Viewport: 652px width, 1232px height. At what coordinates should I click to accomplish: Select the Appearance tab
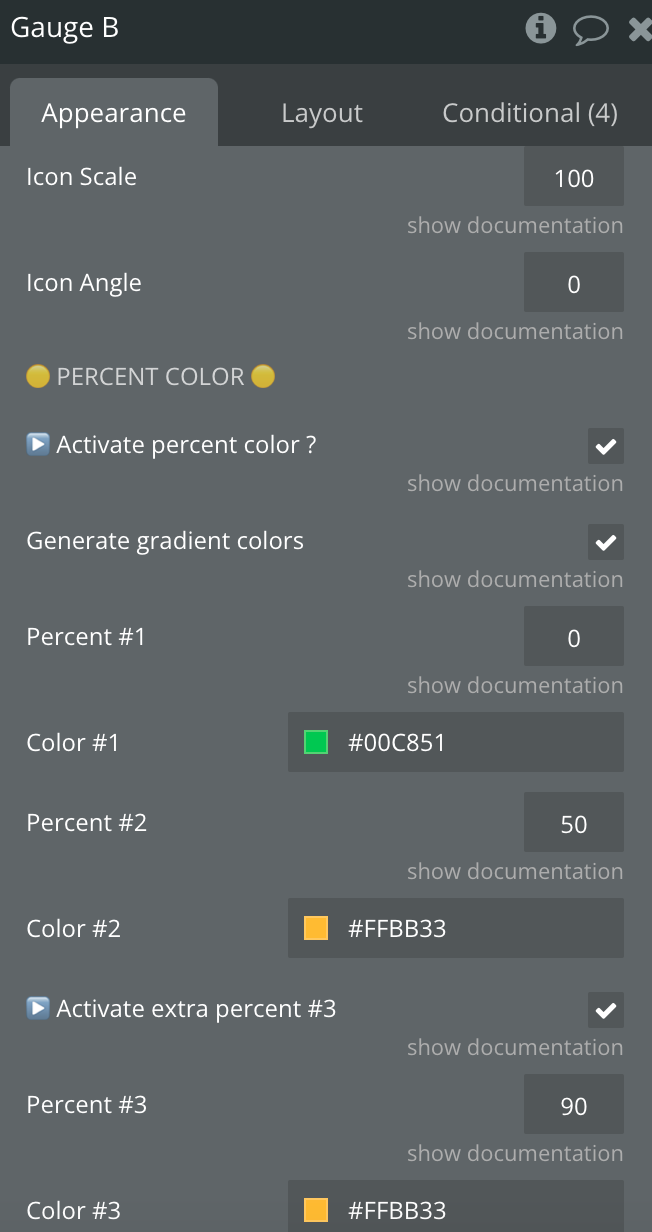click(x=114, y=114)
